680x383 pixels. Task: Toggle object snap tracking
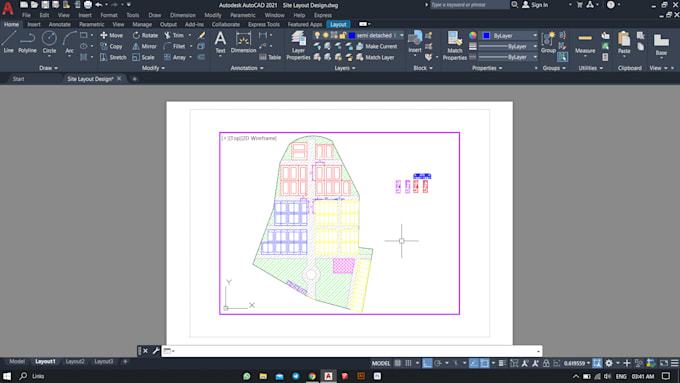(x=474, y=363)
